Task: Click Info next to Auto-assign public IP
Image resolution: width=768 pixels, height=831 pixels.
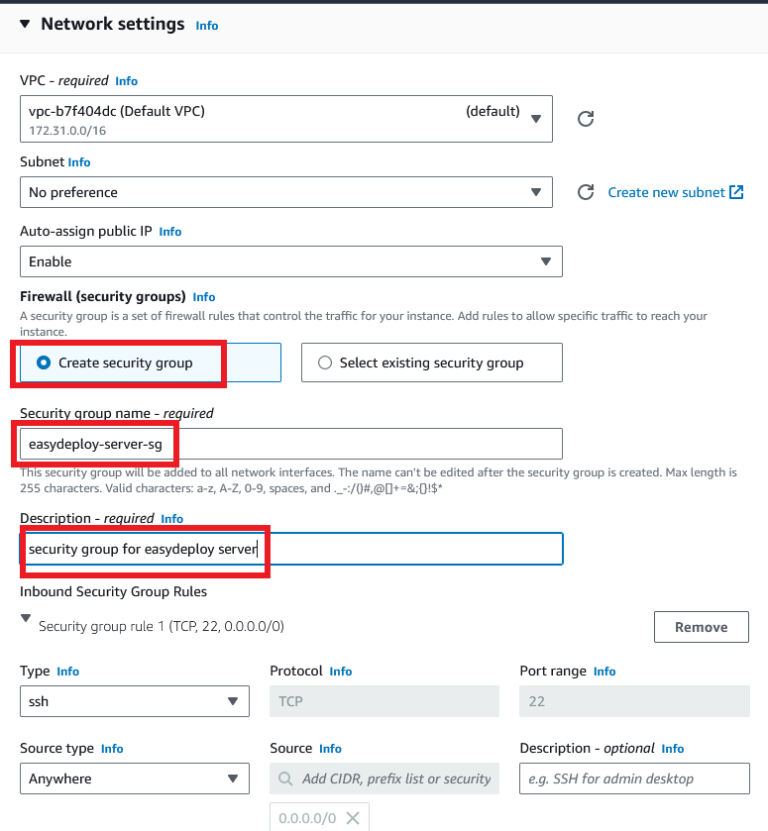Action: pyautogui.click(x=169, y=231)
